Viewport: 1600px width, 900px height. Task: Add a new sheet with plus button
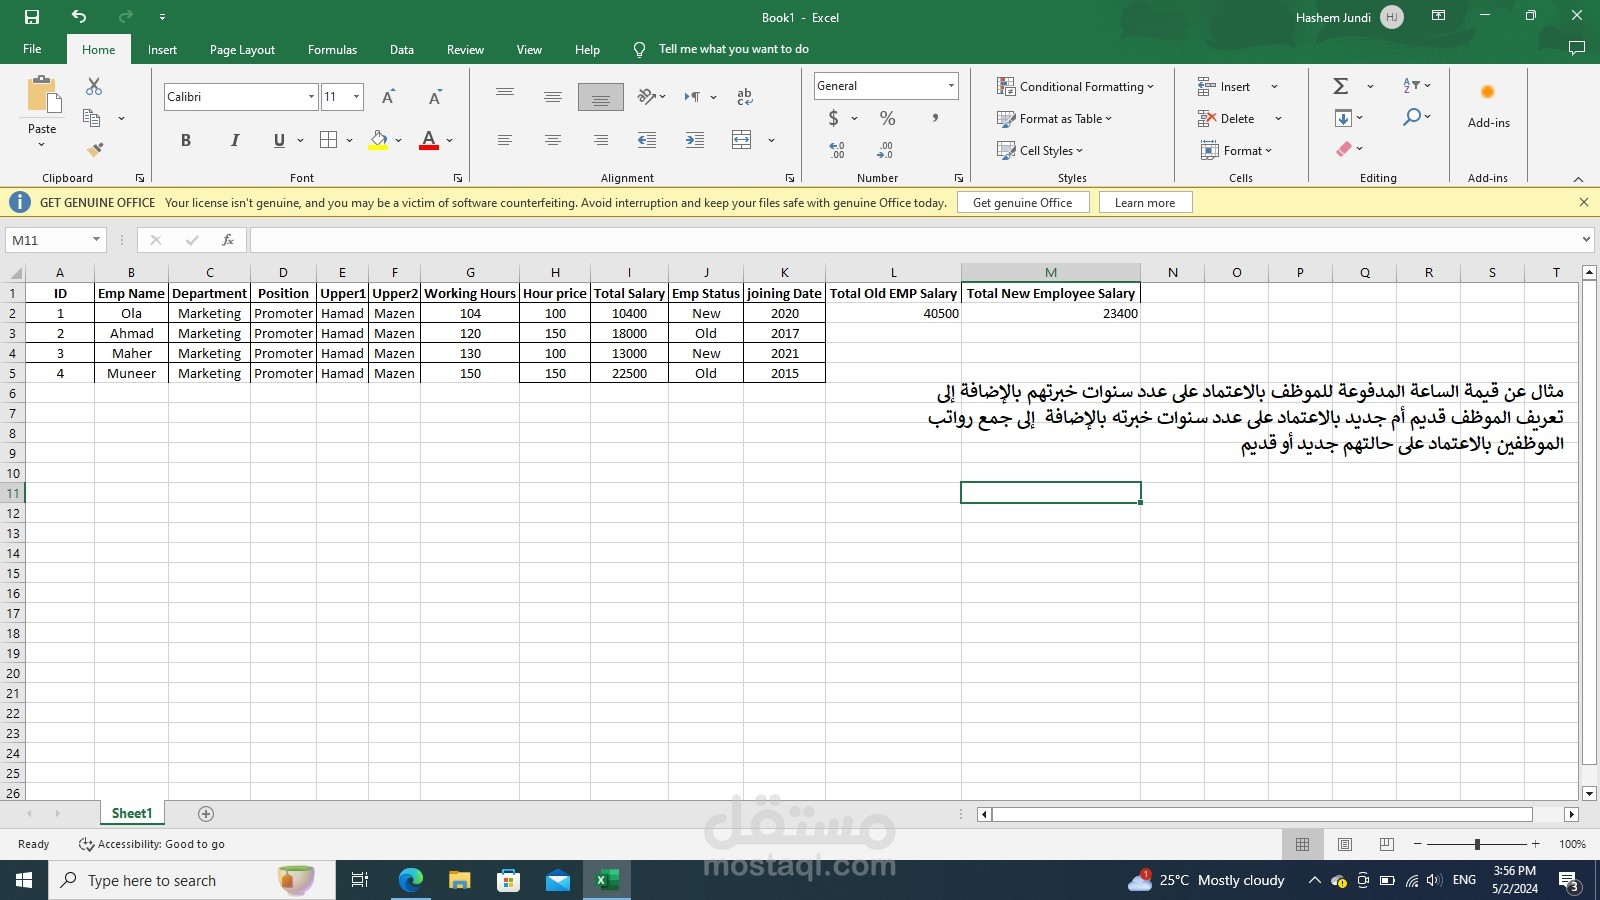pos(206,814)
